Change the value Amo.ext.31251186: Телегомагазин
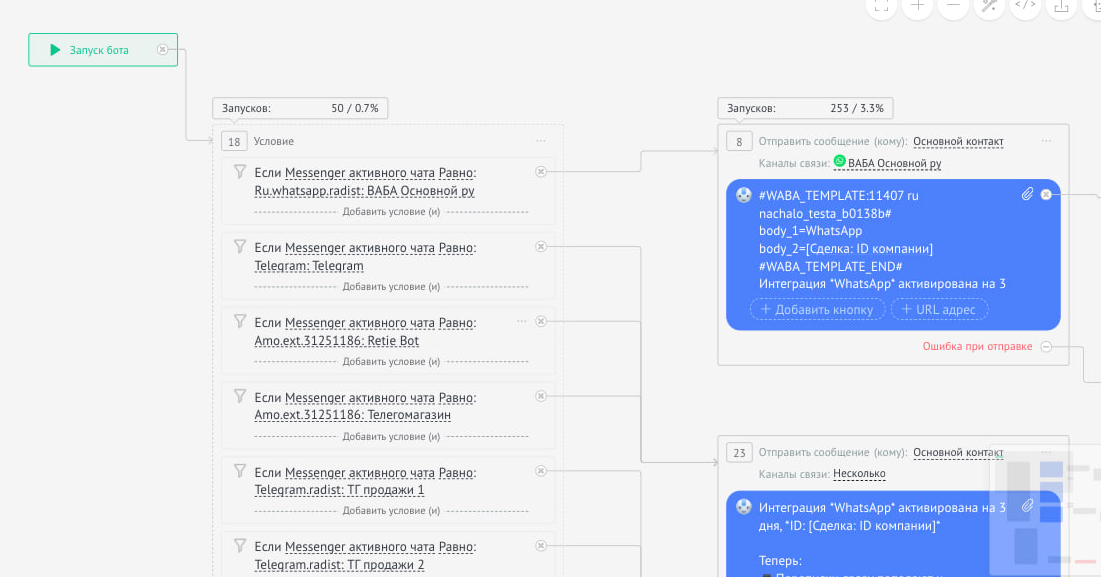Image resolution: width=1101 pixels, height=577 pixels. (x=352, y=415)
